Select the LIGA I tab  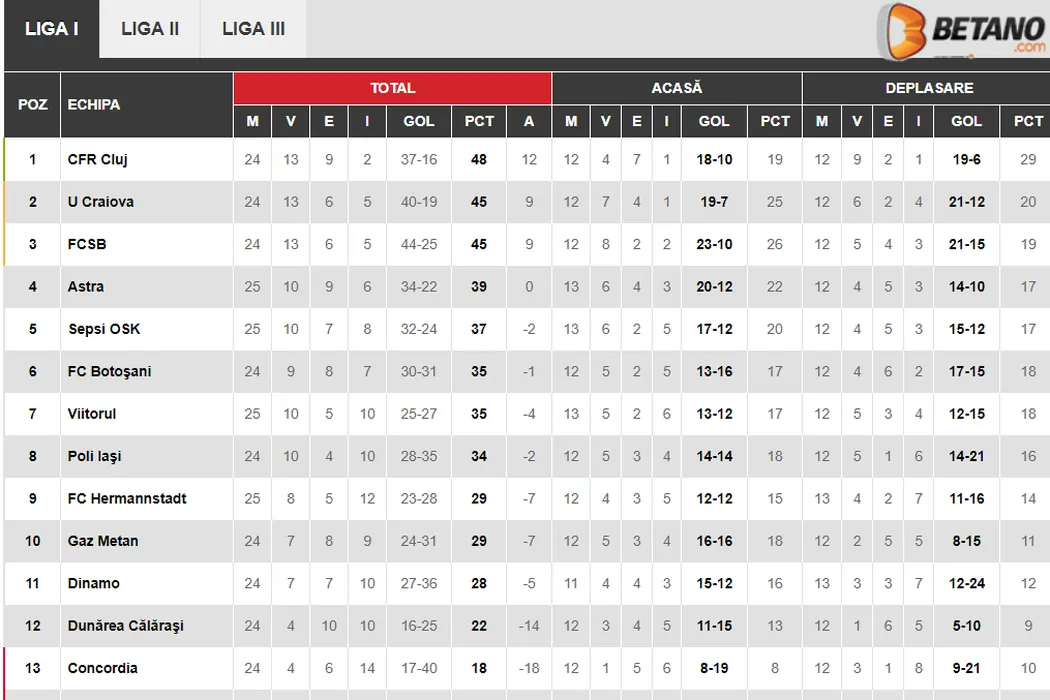52,29
